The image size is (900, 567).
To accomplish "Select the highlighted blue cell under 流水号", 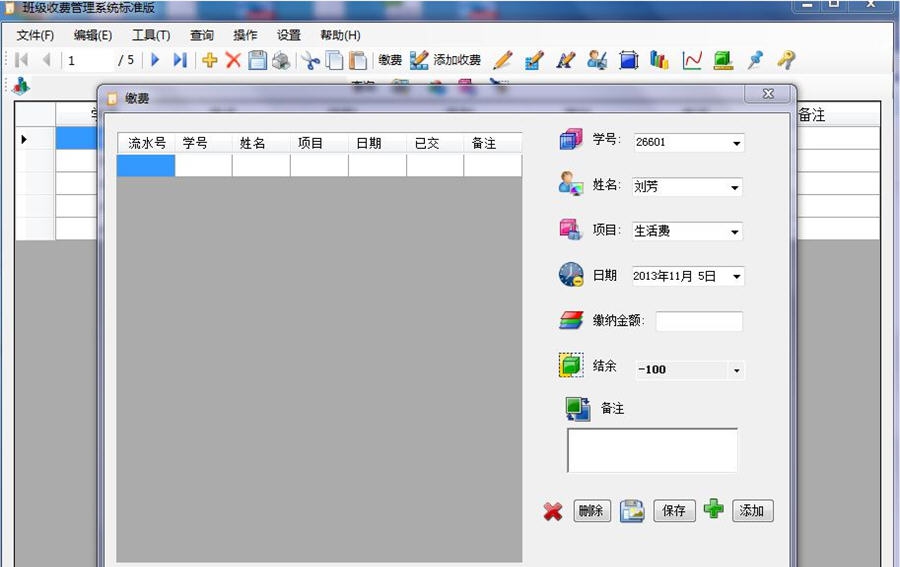I will (x=146, y=165).
